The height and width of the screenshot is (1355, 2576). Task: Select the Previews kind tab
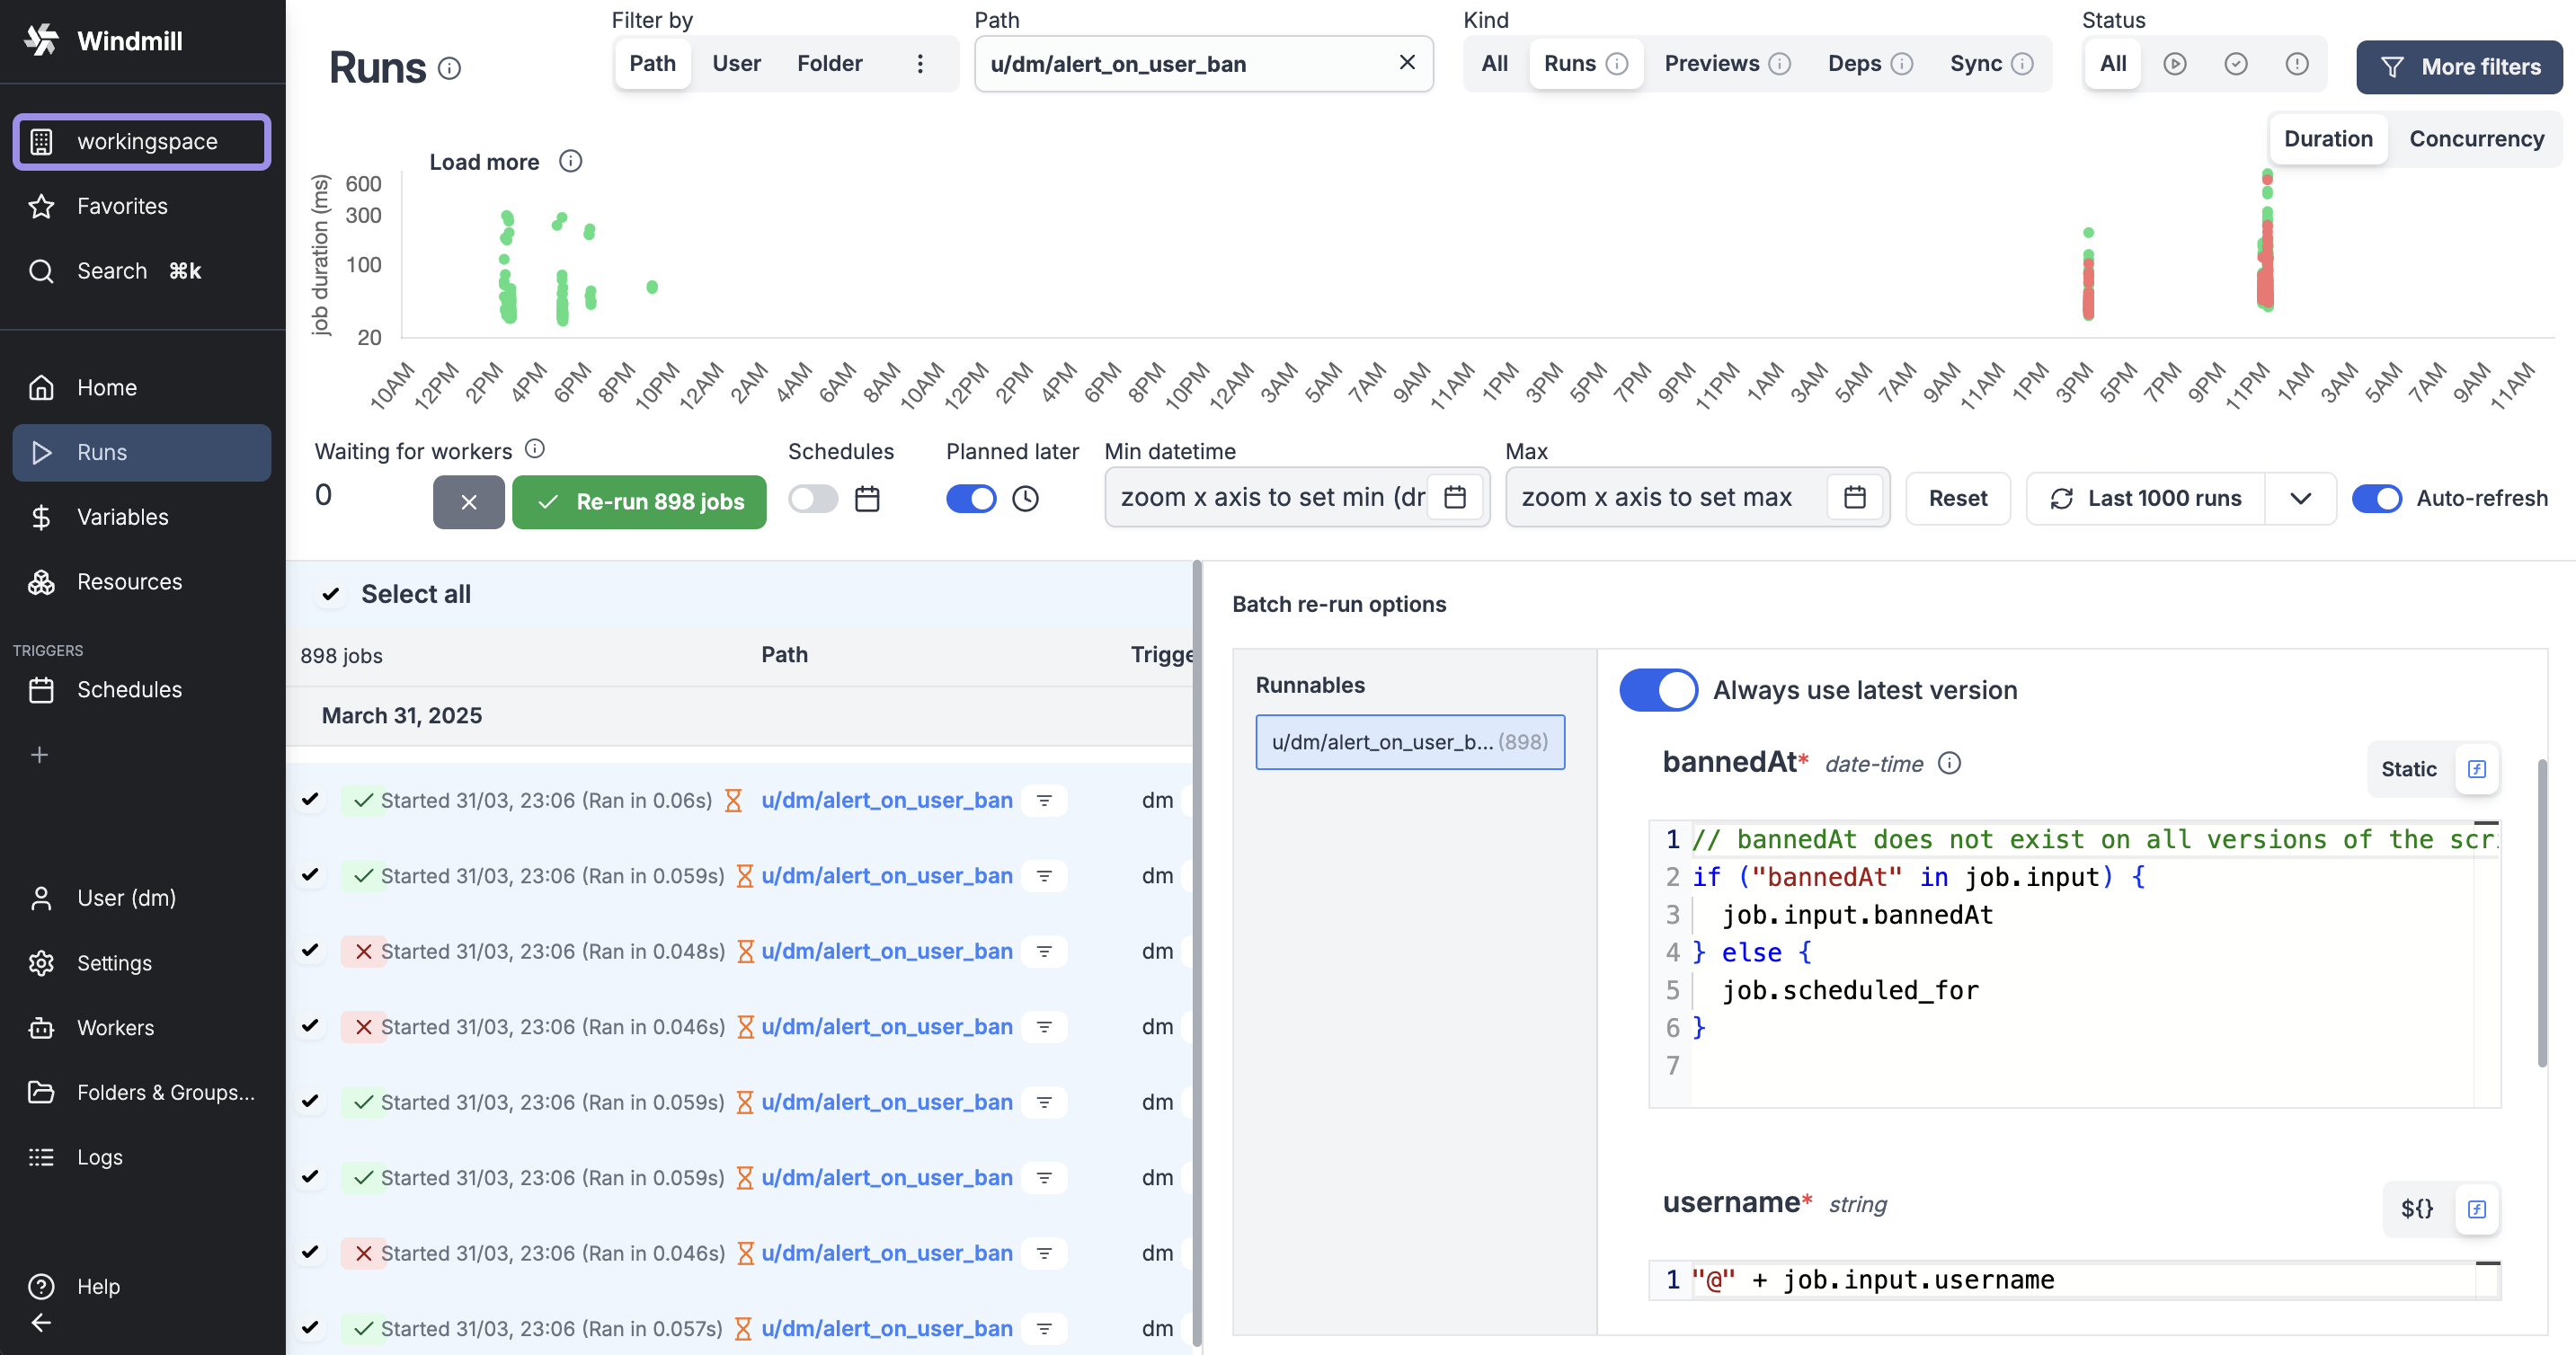coord(1712,63)
